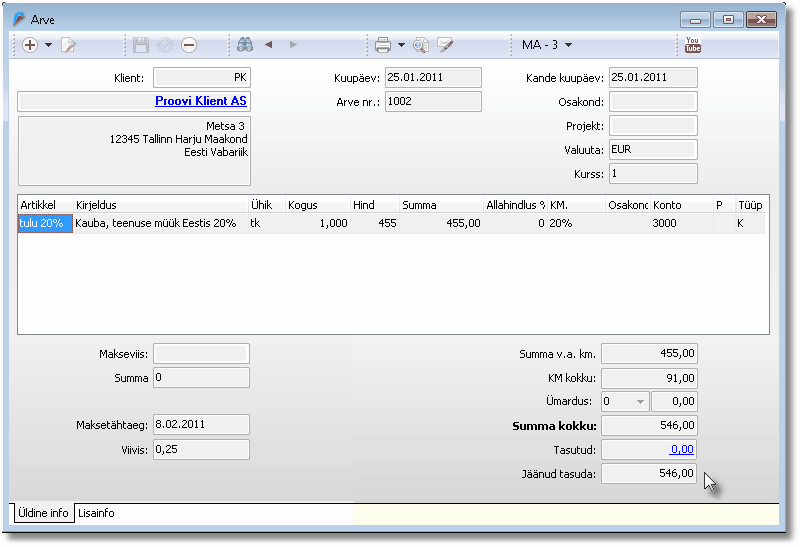Viewport: 800px width, 547px height.
Task: Click the red delete minus icon
Action: [189, 45]
